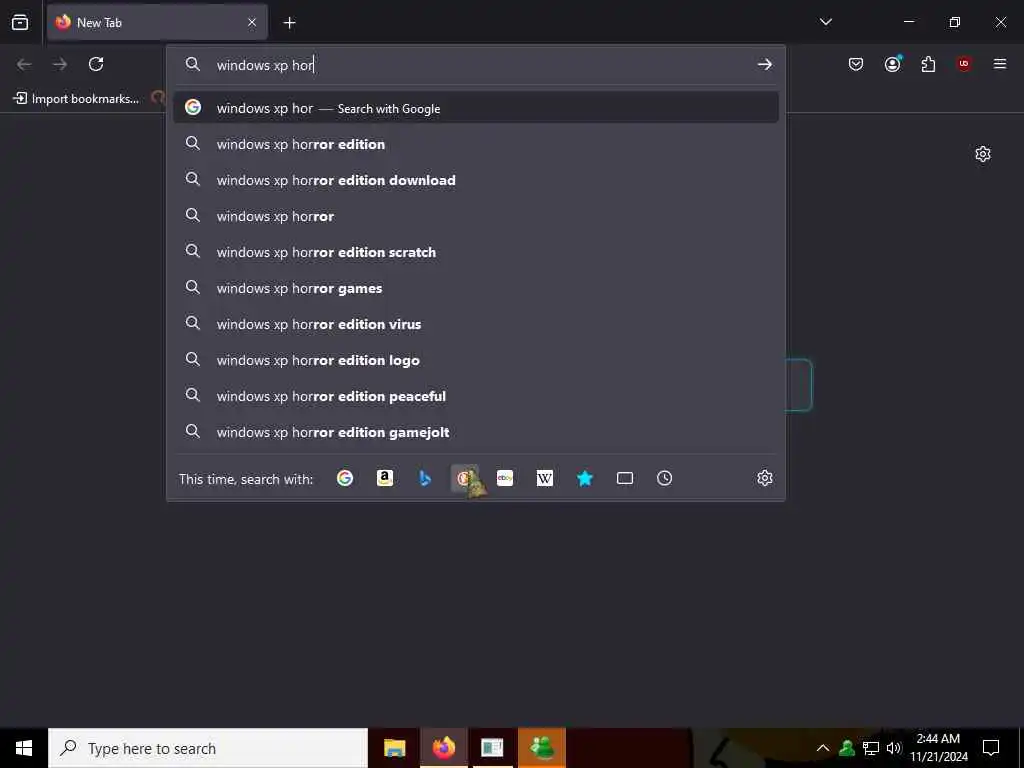Image resolution: width=1024 pixels, height=768 pixels.
Task: Select suggestion 'windows xp horror edition scratch'
Action: (475, 252)
